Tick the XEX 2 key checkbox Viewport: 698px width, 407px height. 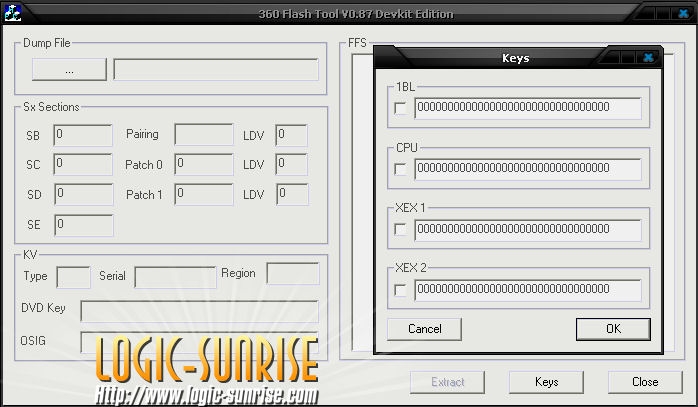[400, 290]
